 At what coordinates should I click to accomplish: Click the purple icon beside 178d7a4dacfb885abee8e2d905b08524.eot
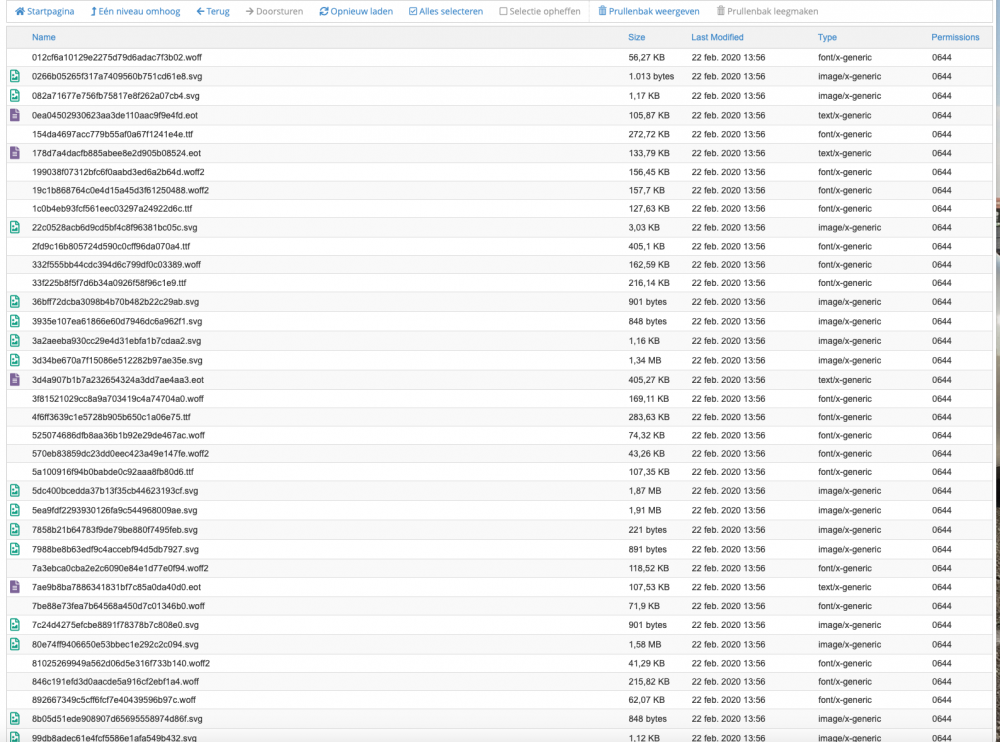click(14, 152)
